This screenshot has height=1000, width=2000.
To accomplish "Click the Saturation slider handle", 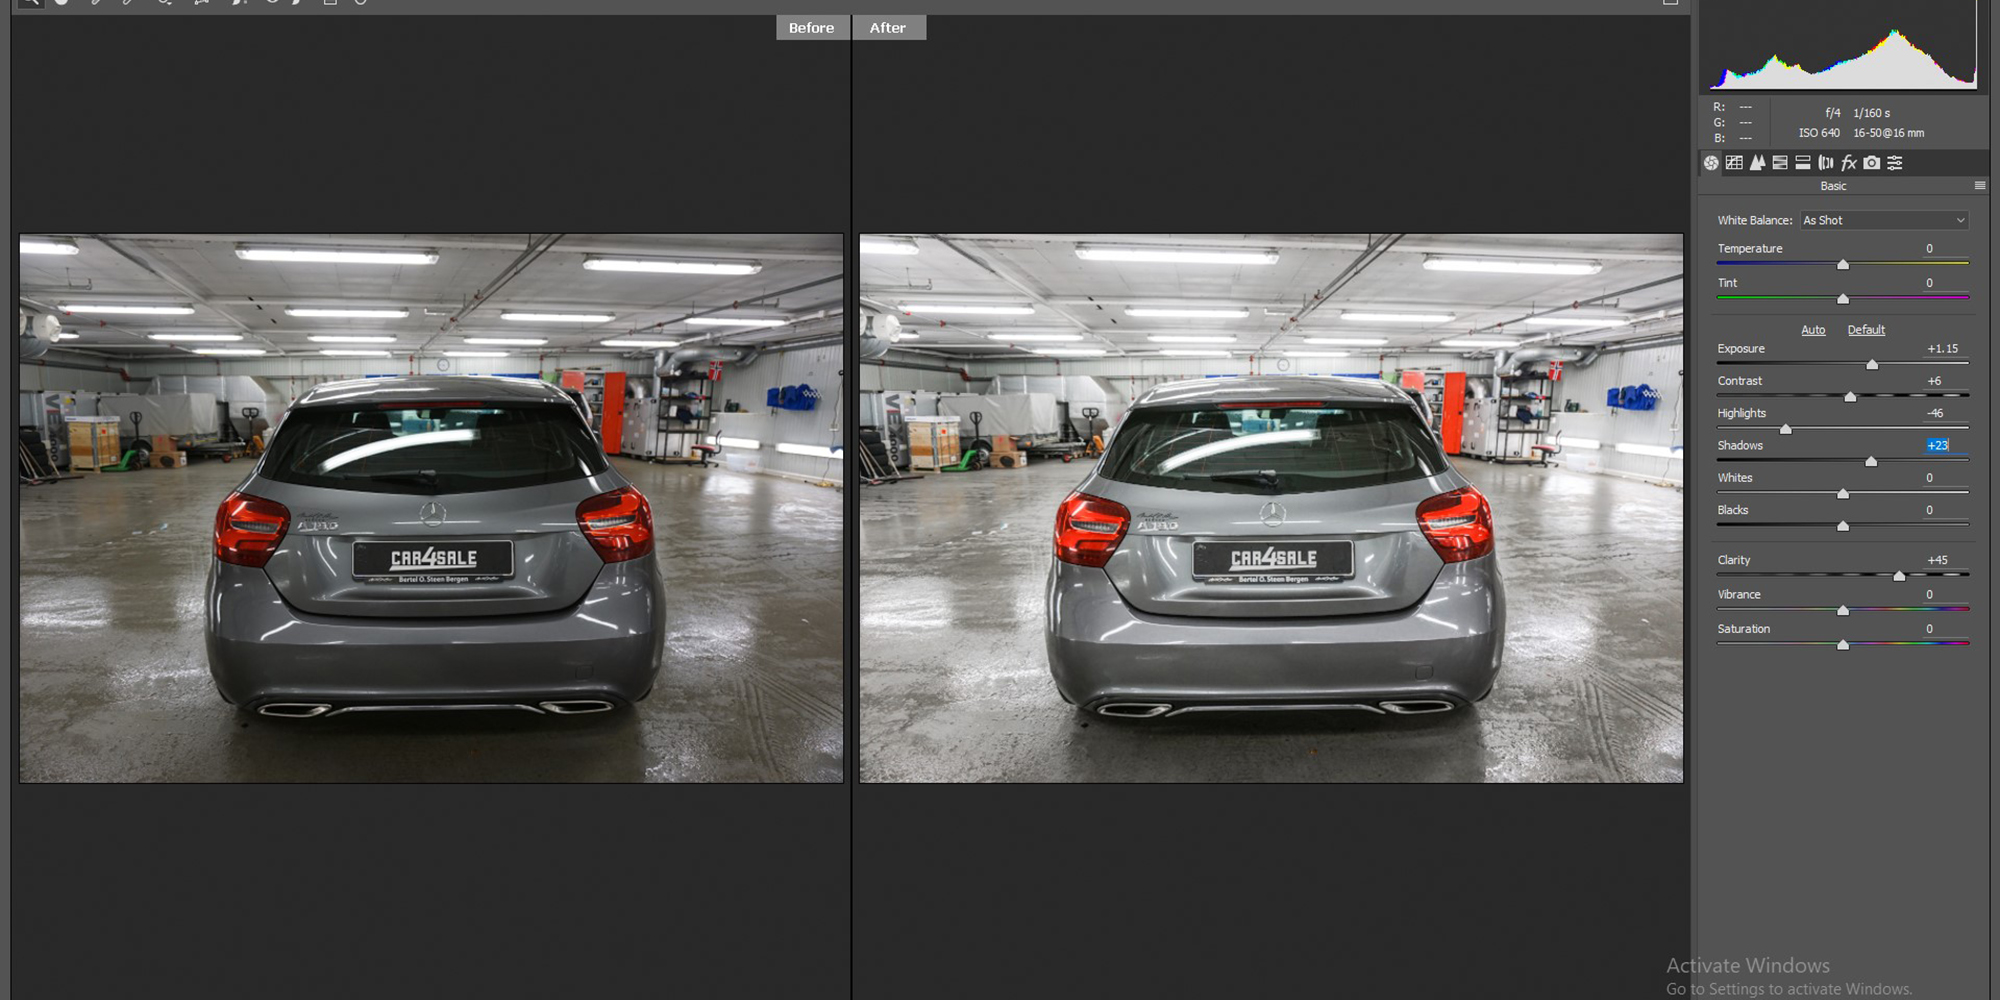I will (x=1843, y=645).
